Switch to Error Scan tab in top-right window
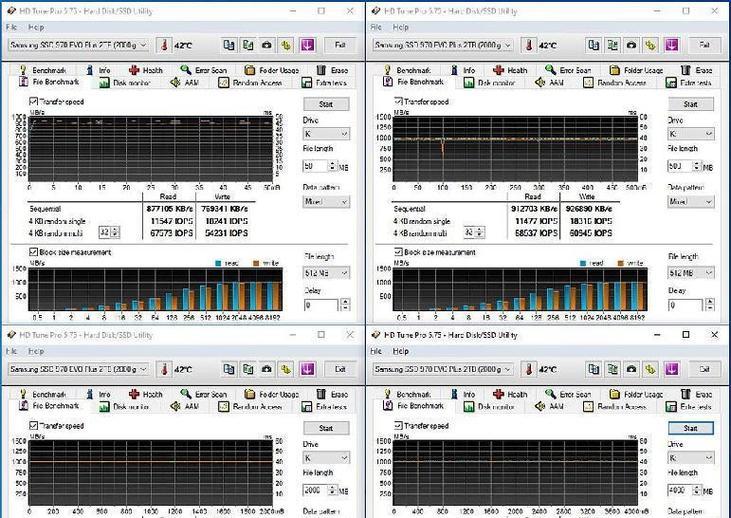Viewport: 731px width, 518px height. (570, 70)
